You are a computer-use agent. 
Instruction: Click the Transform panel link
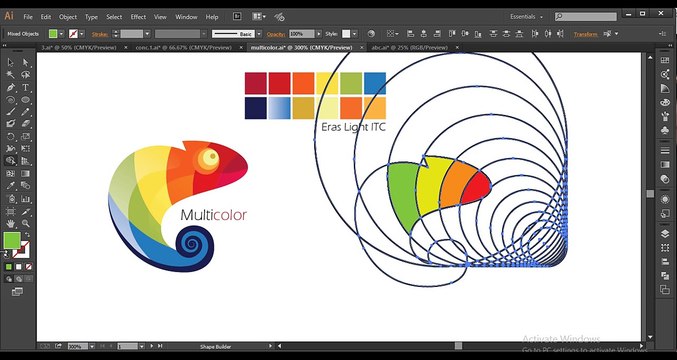coord(586,34)
